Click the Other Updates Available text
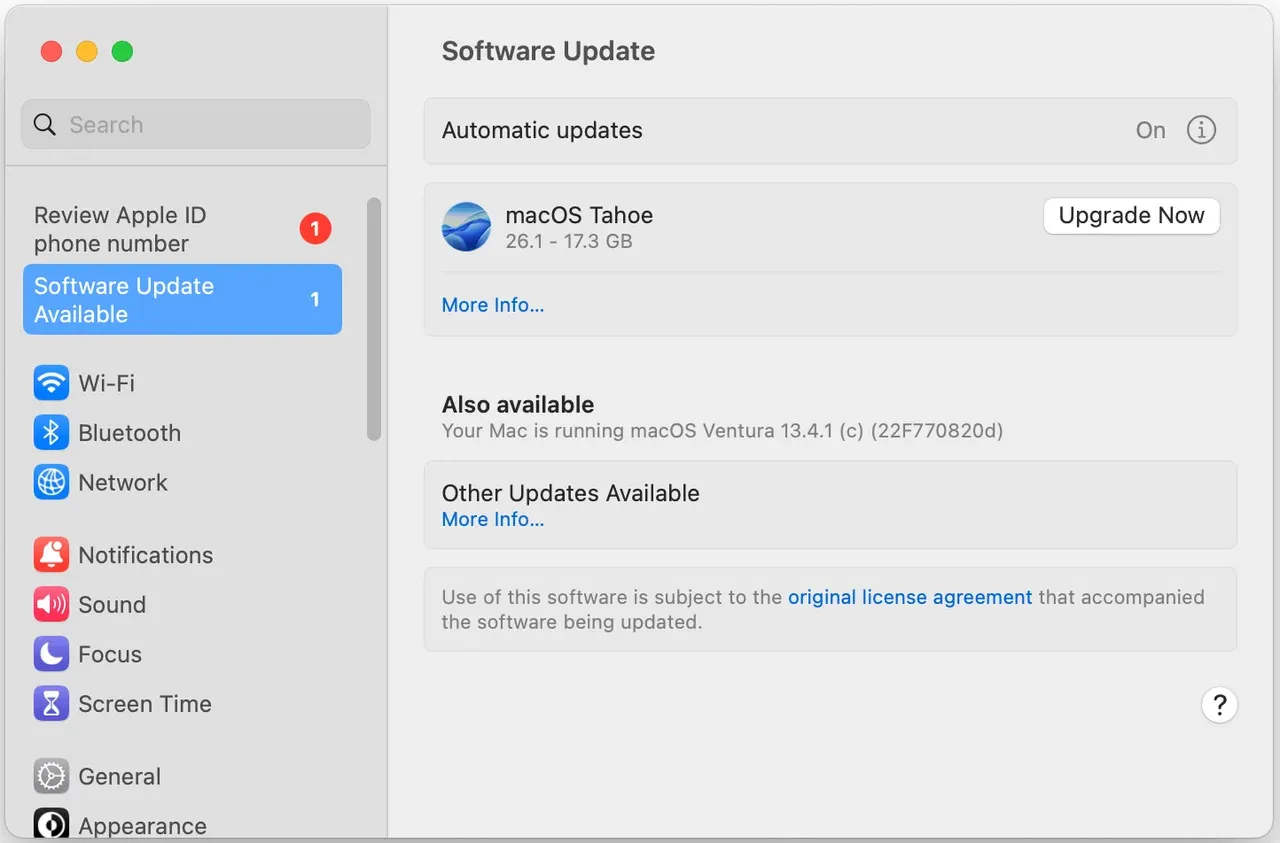This screenshot has width=1280, height=843. [571, 493]
